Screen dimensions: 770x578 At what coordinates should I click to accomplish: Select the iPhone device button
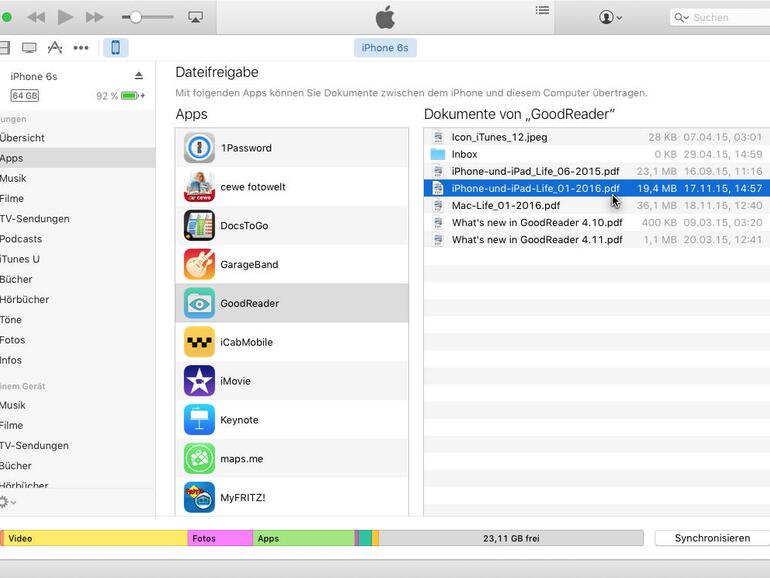[x=115, y=48]
